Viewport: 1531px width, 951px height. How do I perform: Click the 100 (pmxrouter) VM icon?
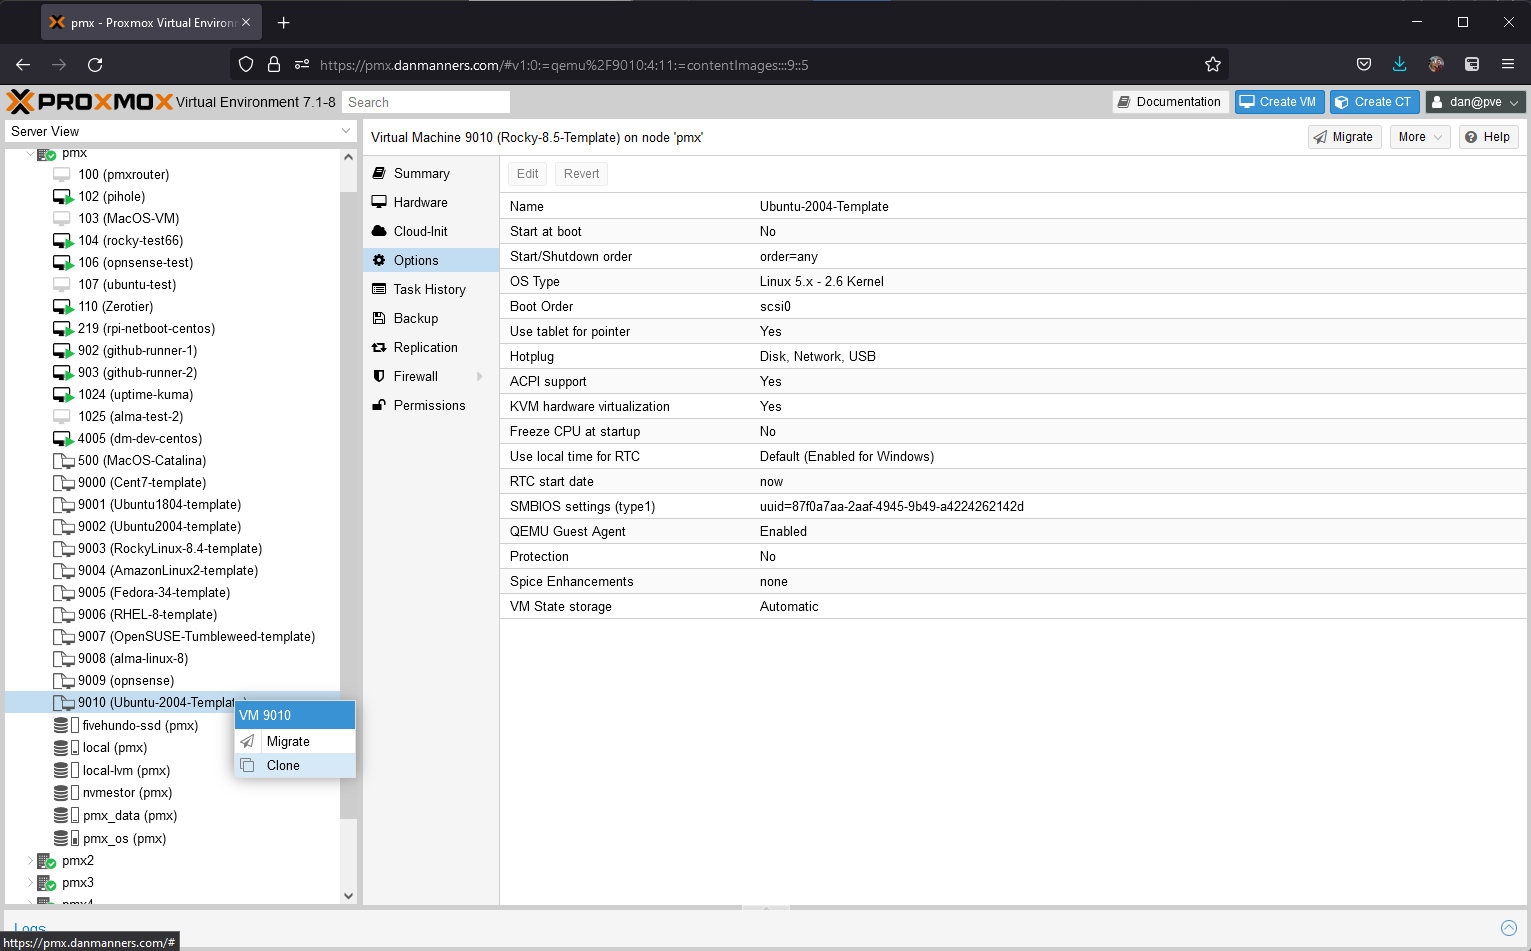pyautogui.click(x=62, y=174)
